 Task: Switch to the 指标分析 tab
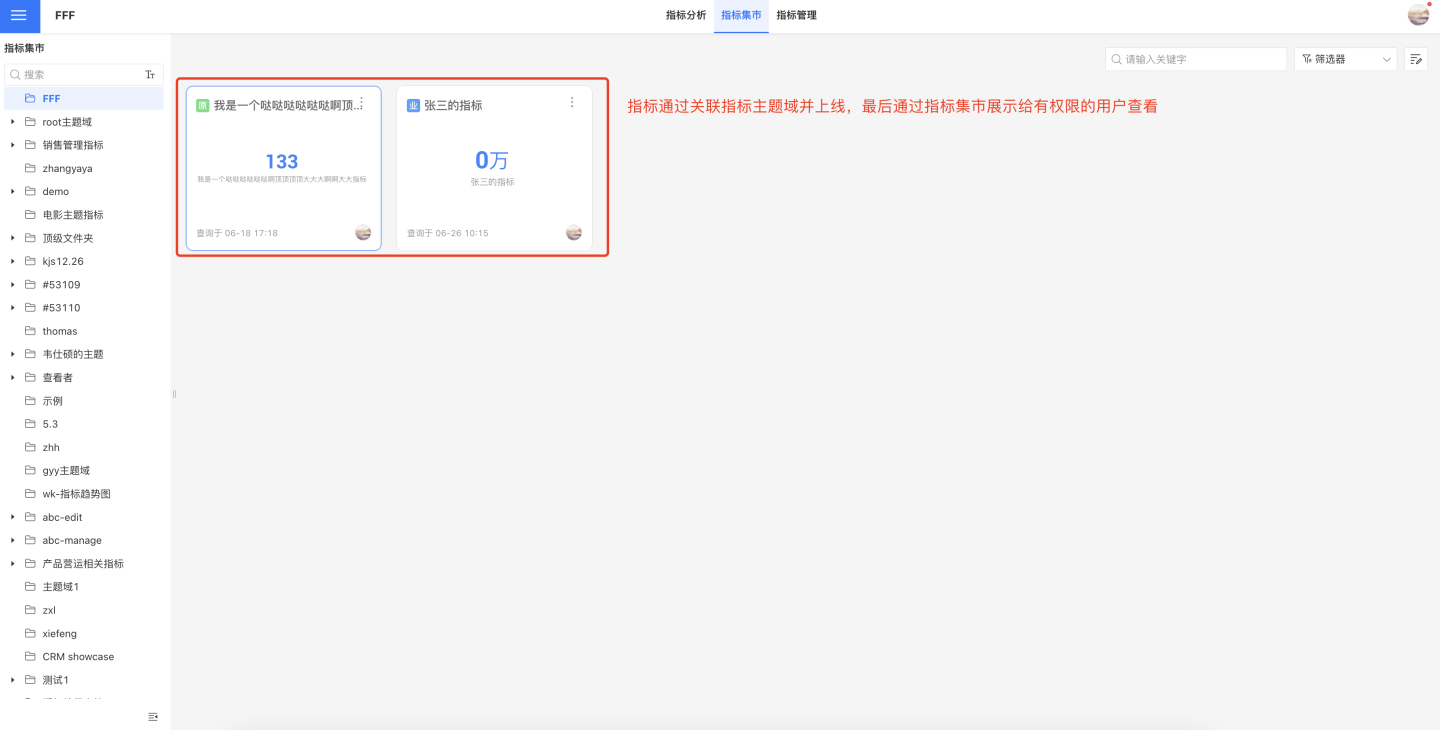pyautogui.click(x=686, y=16)
